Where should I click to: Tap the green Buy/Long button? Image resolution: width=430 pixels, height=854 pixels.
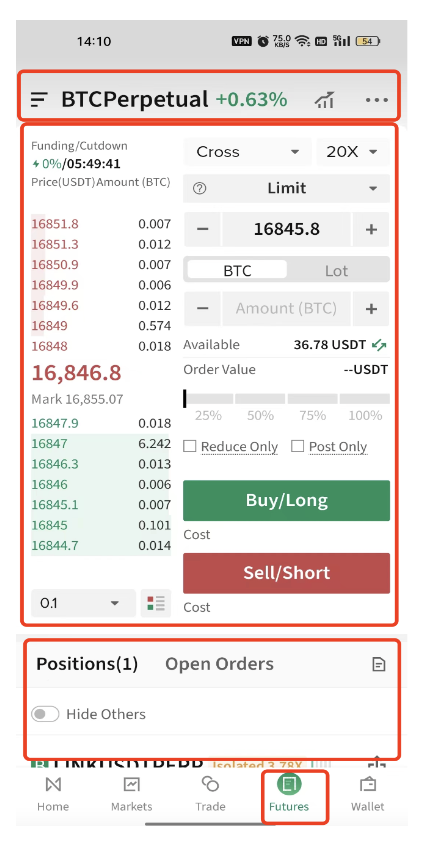(x=286, y=501)
